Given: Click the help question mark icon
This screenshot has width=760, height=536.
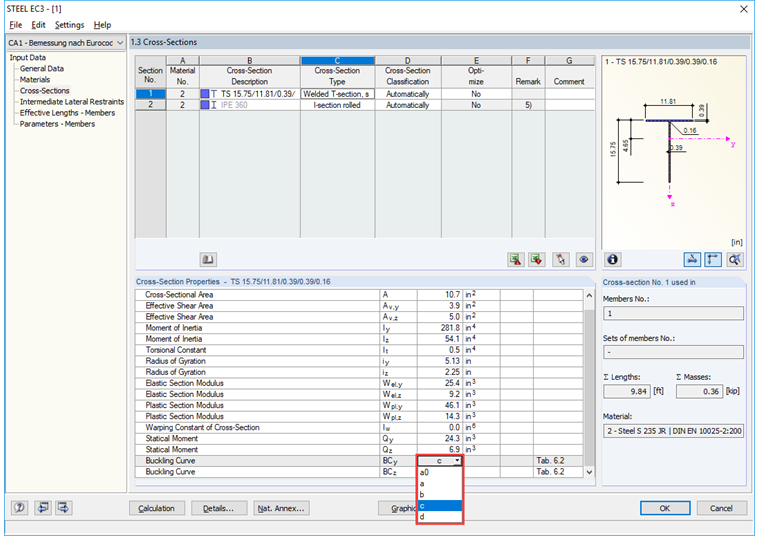Looking at the screenshot, I should pos(19,508).
